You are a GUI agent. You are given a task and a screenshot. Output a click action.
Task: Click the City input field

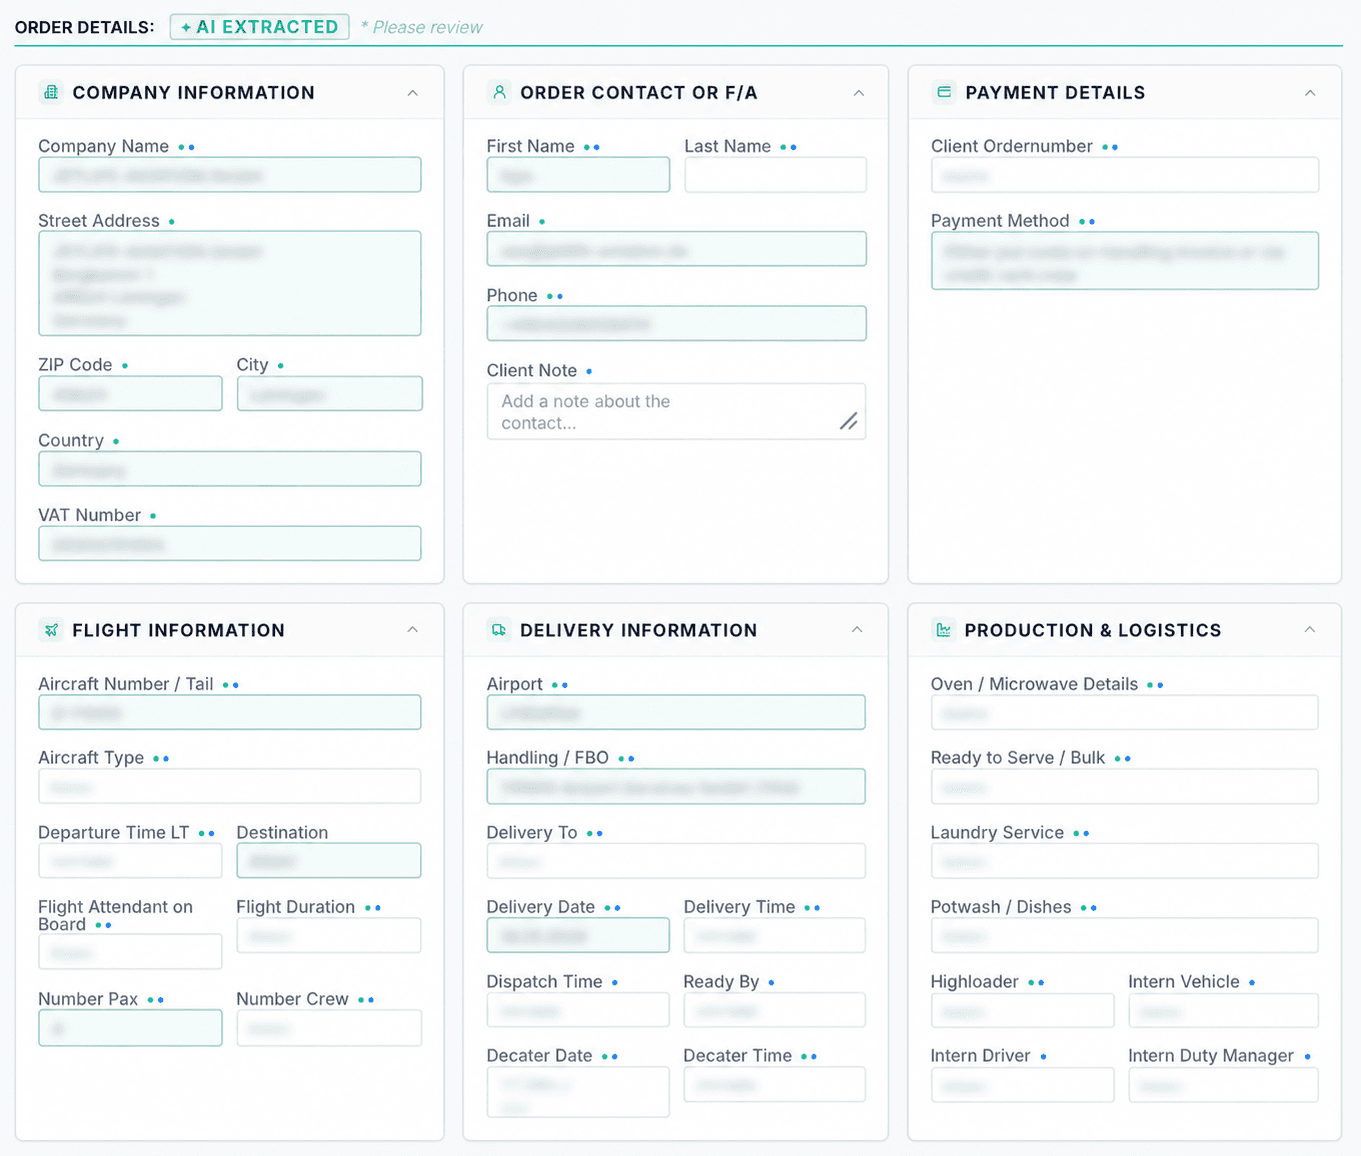tap(330, 394)
